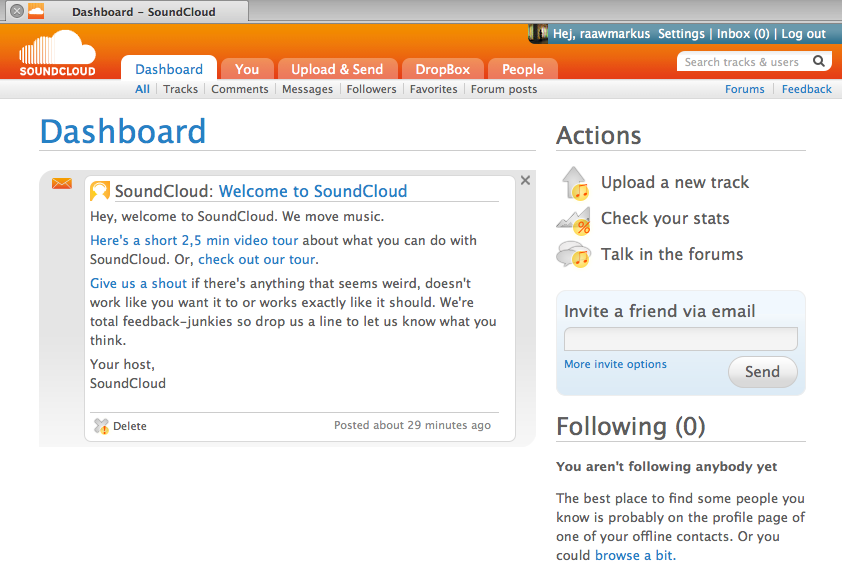
Task: Click Talk in the forums
Action: 672,254
